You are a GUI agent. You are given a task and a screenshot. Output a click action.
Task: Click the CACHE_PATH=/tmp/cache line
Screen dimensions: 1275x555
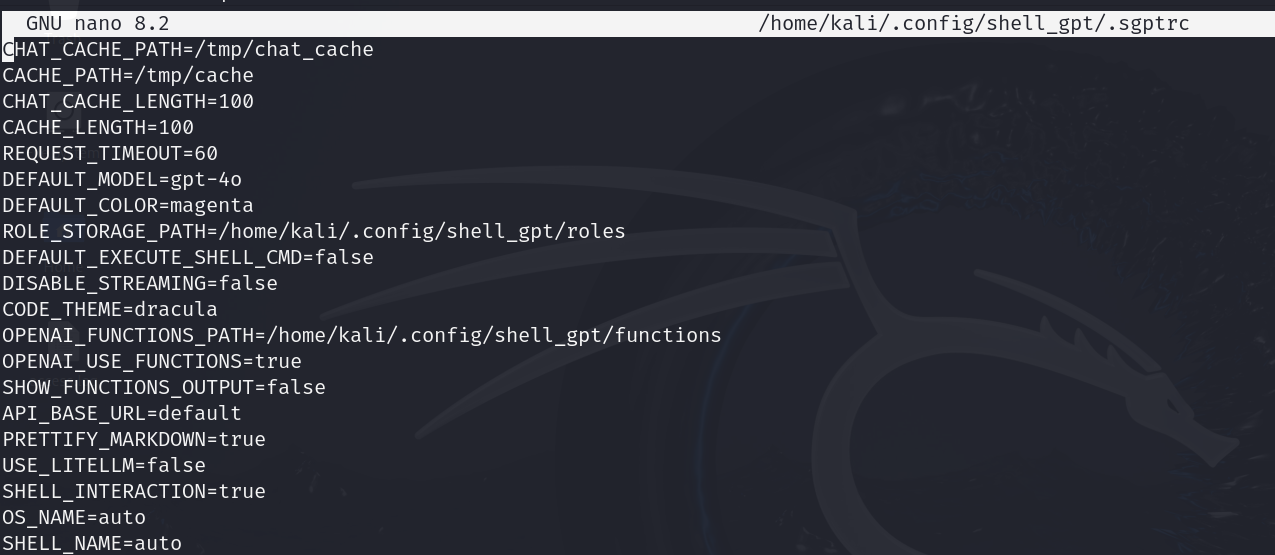128,75
